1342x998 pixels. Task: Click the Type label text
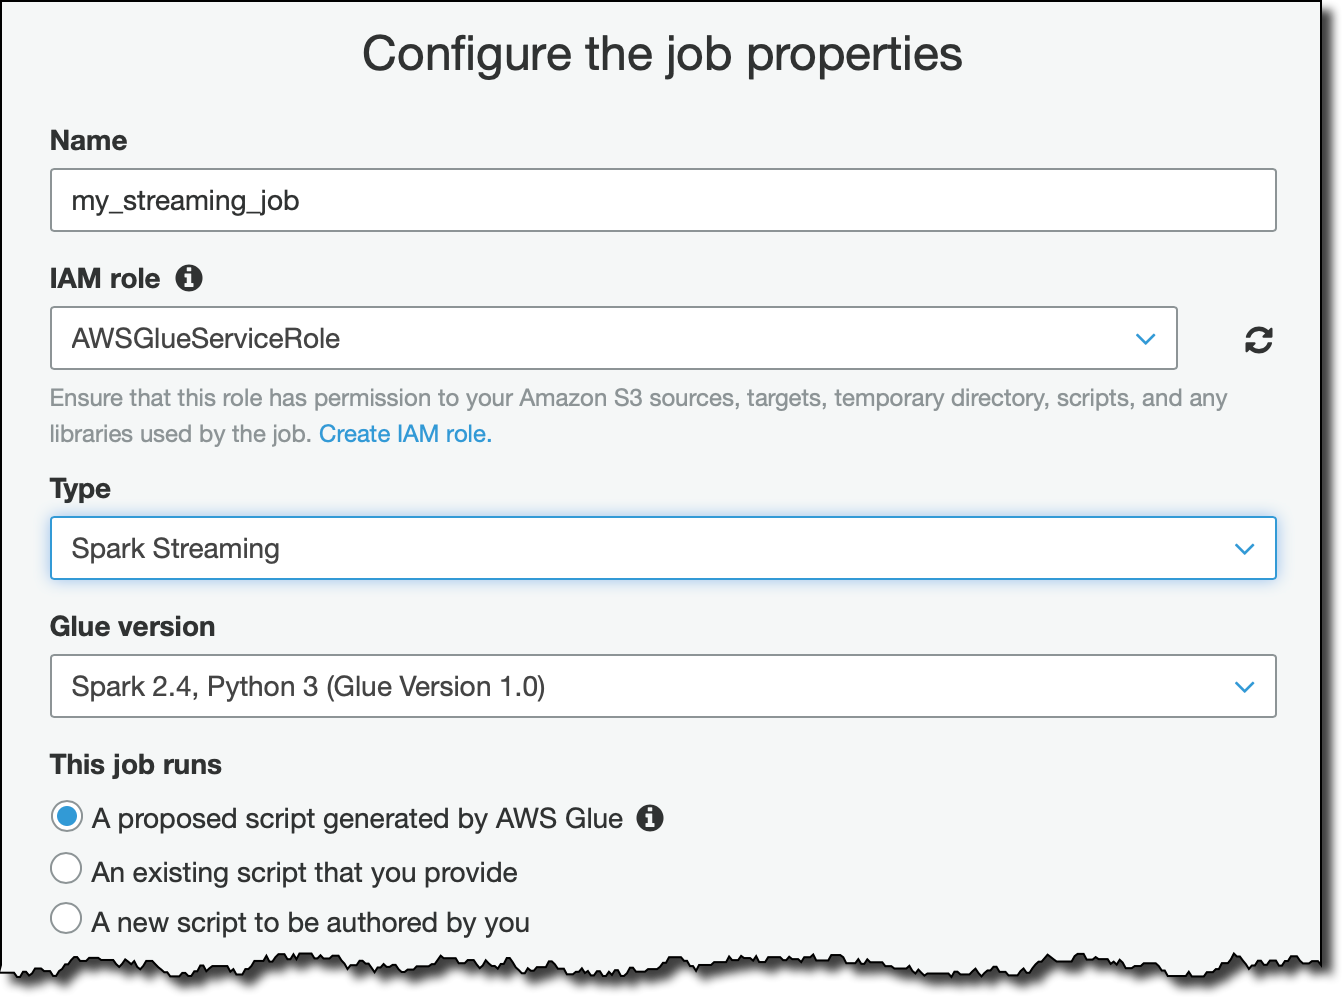coord(80,489)
